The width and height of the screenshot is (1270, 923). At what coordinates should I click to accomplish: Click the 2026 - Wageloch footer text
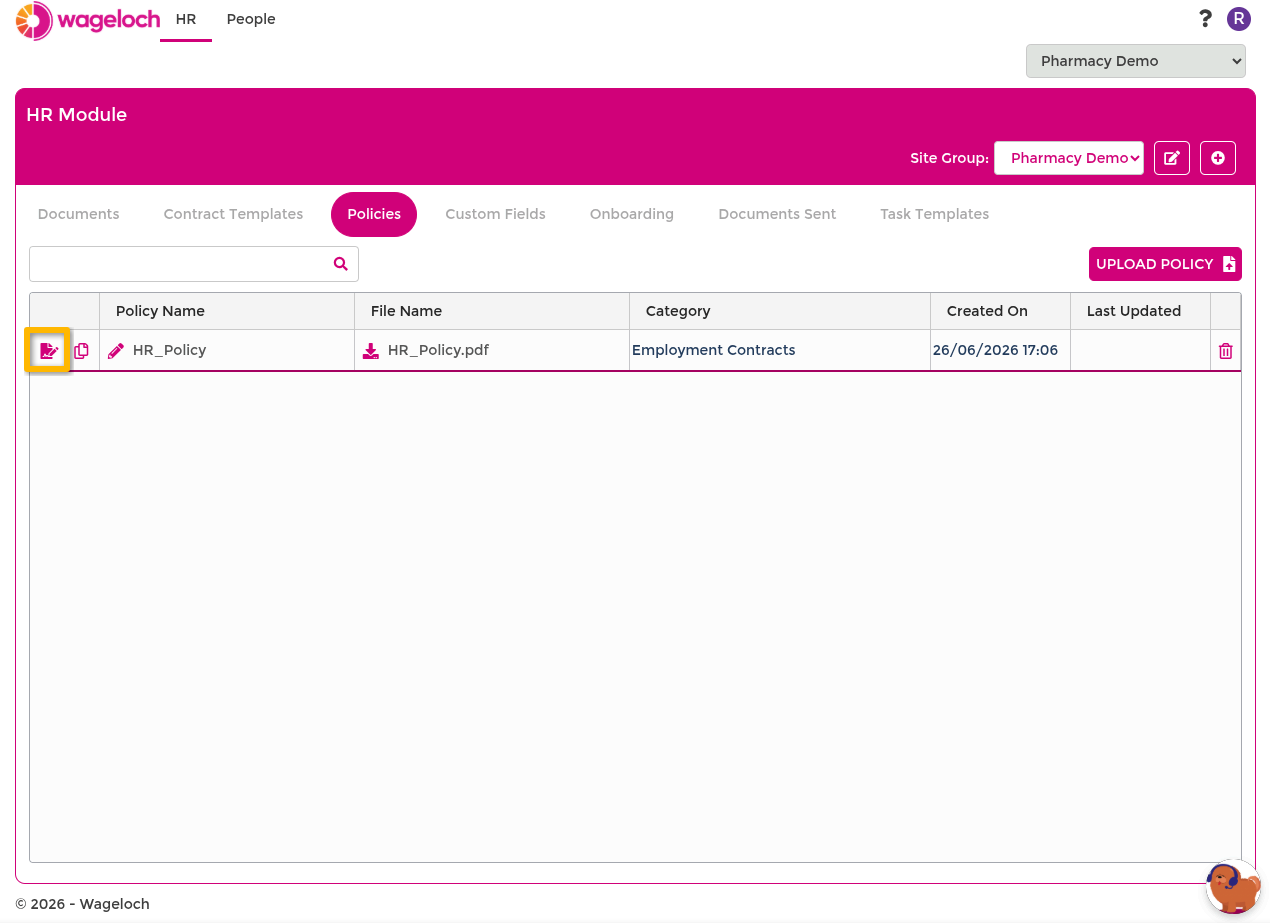click(x=82, y=904)
